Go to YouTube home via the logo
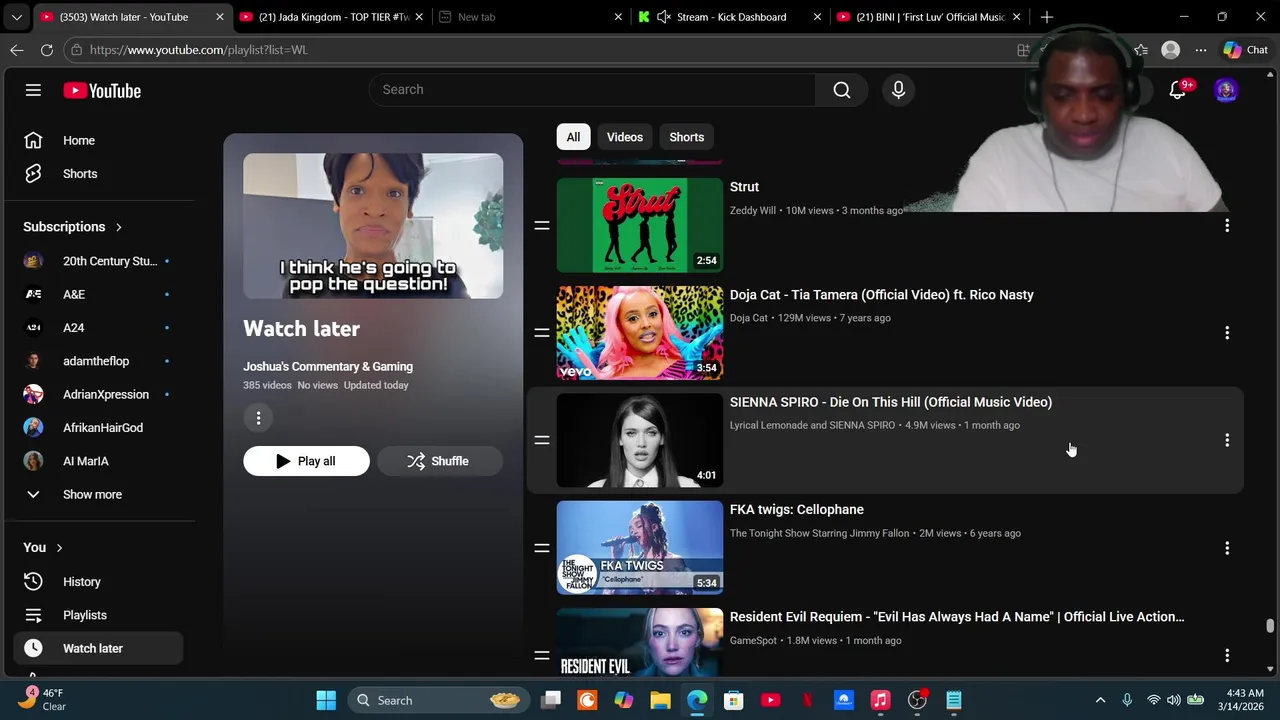Screen dimensions: 1280x720 coord(102,91)
